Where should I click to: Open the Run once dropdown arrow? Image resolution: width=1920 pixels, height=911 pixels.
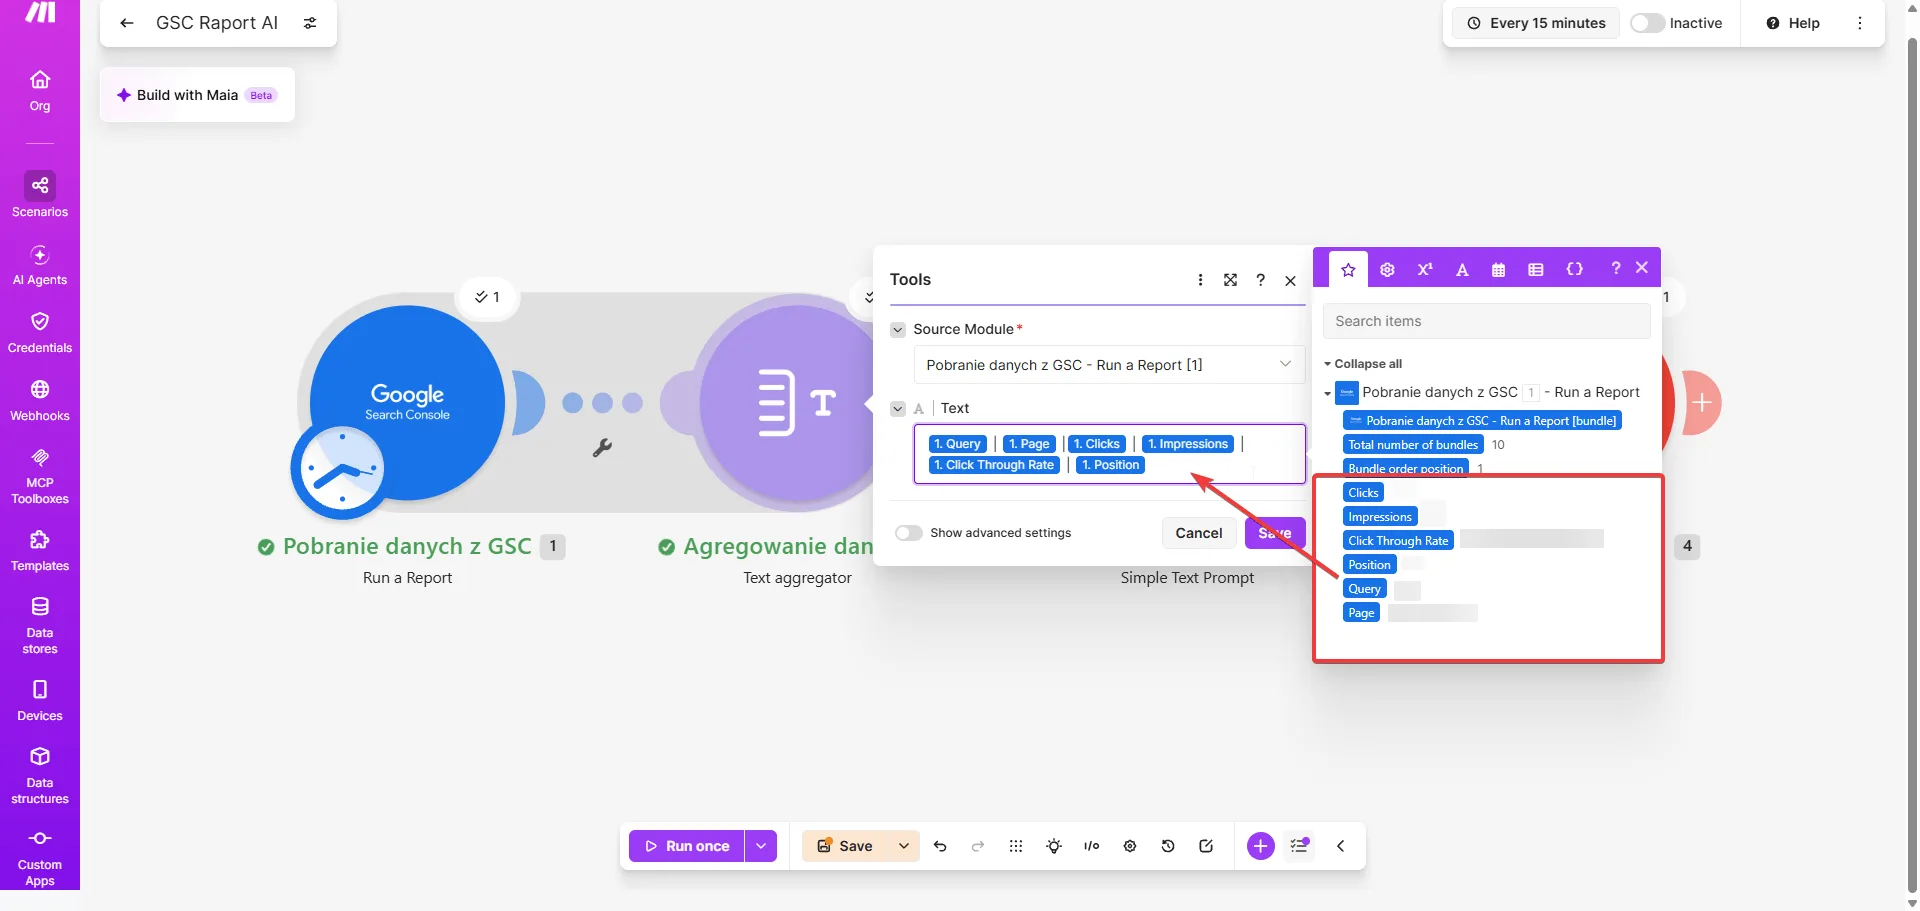click(761, 846)
